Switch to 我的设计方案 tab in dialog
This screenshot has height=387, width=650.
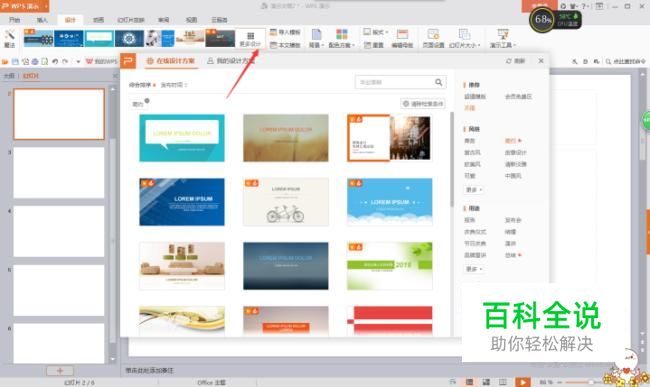pyautogui.click(x=230, y=61)
